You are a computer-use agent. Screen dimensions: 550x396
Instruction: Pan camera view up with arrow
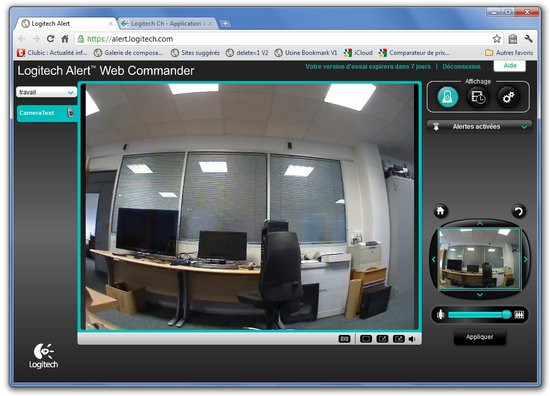click(480, 223)
